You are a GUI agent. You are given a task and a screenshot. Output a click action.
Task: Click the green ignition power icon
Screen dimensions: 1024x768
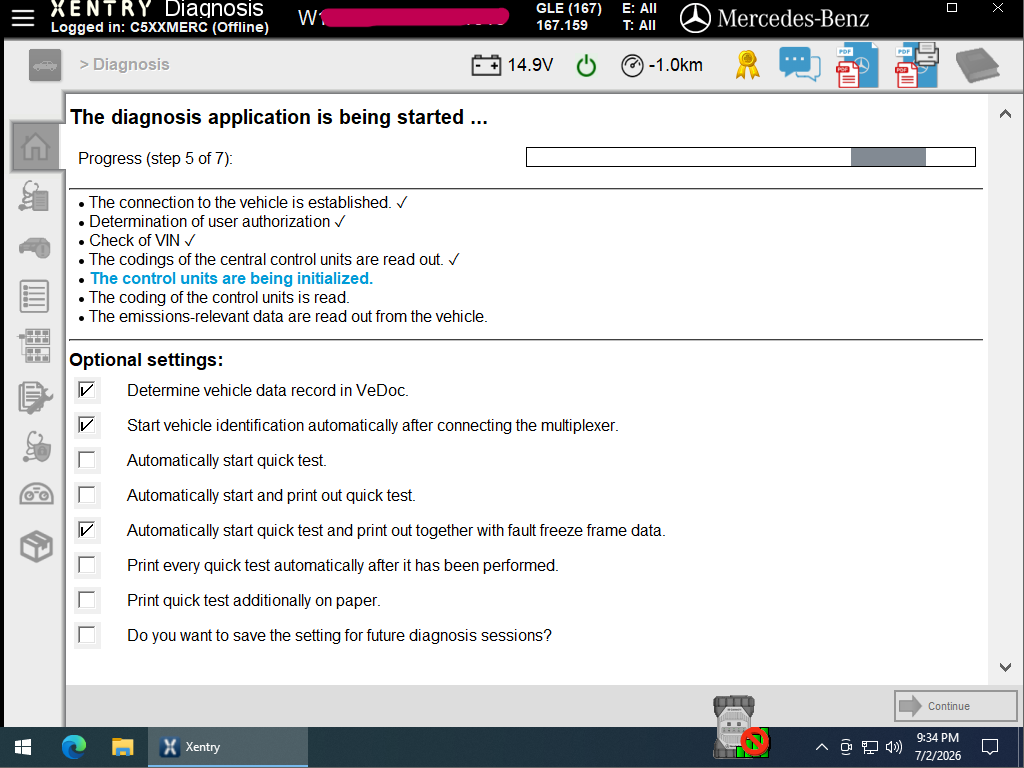click(586, 65)
